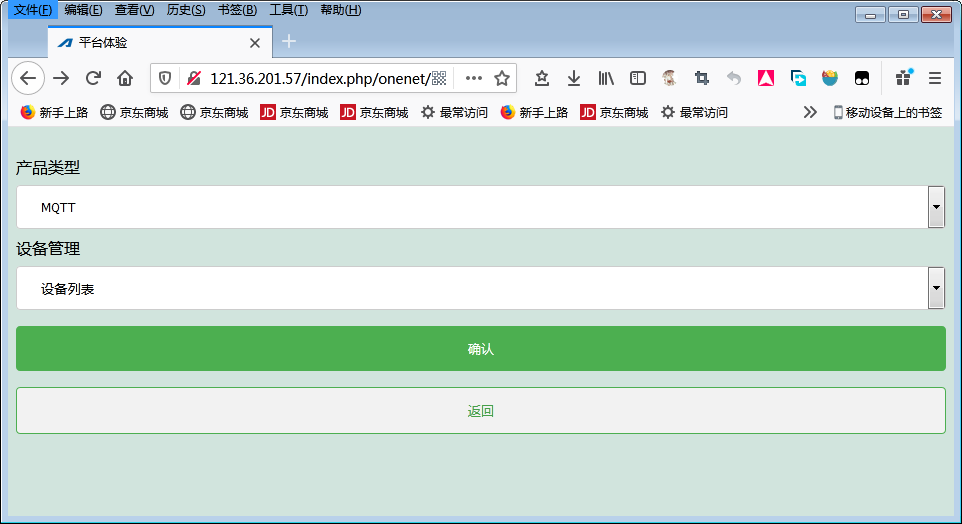Viewport: 962px width, 524px height.
Task: Show more bookmarks with double chevron
Action: pos(810,112)
